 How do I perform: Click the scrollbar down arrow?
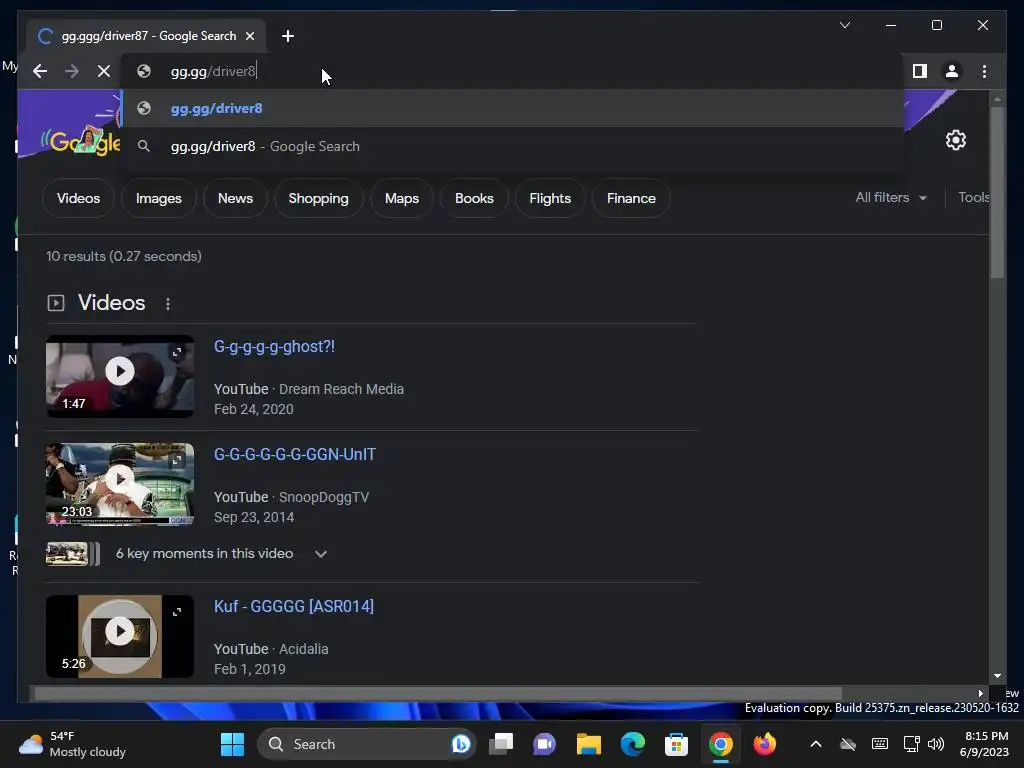(997, 677)
